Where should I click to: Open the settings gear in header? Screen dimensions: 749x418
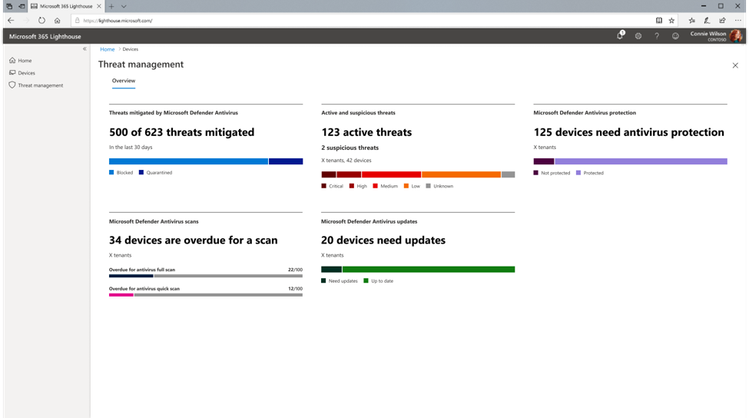click(x=638, y=36)
